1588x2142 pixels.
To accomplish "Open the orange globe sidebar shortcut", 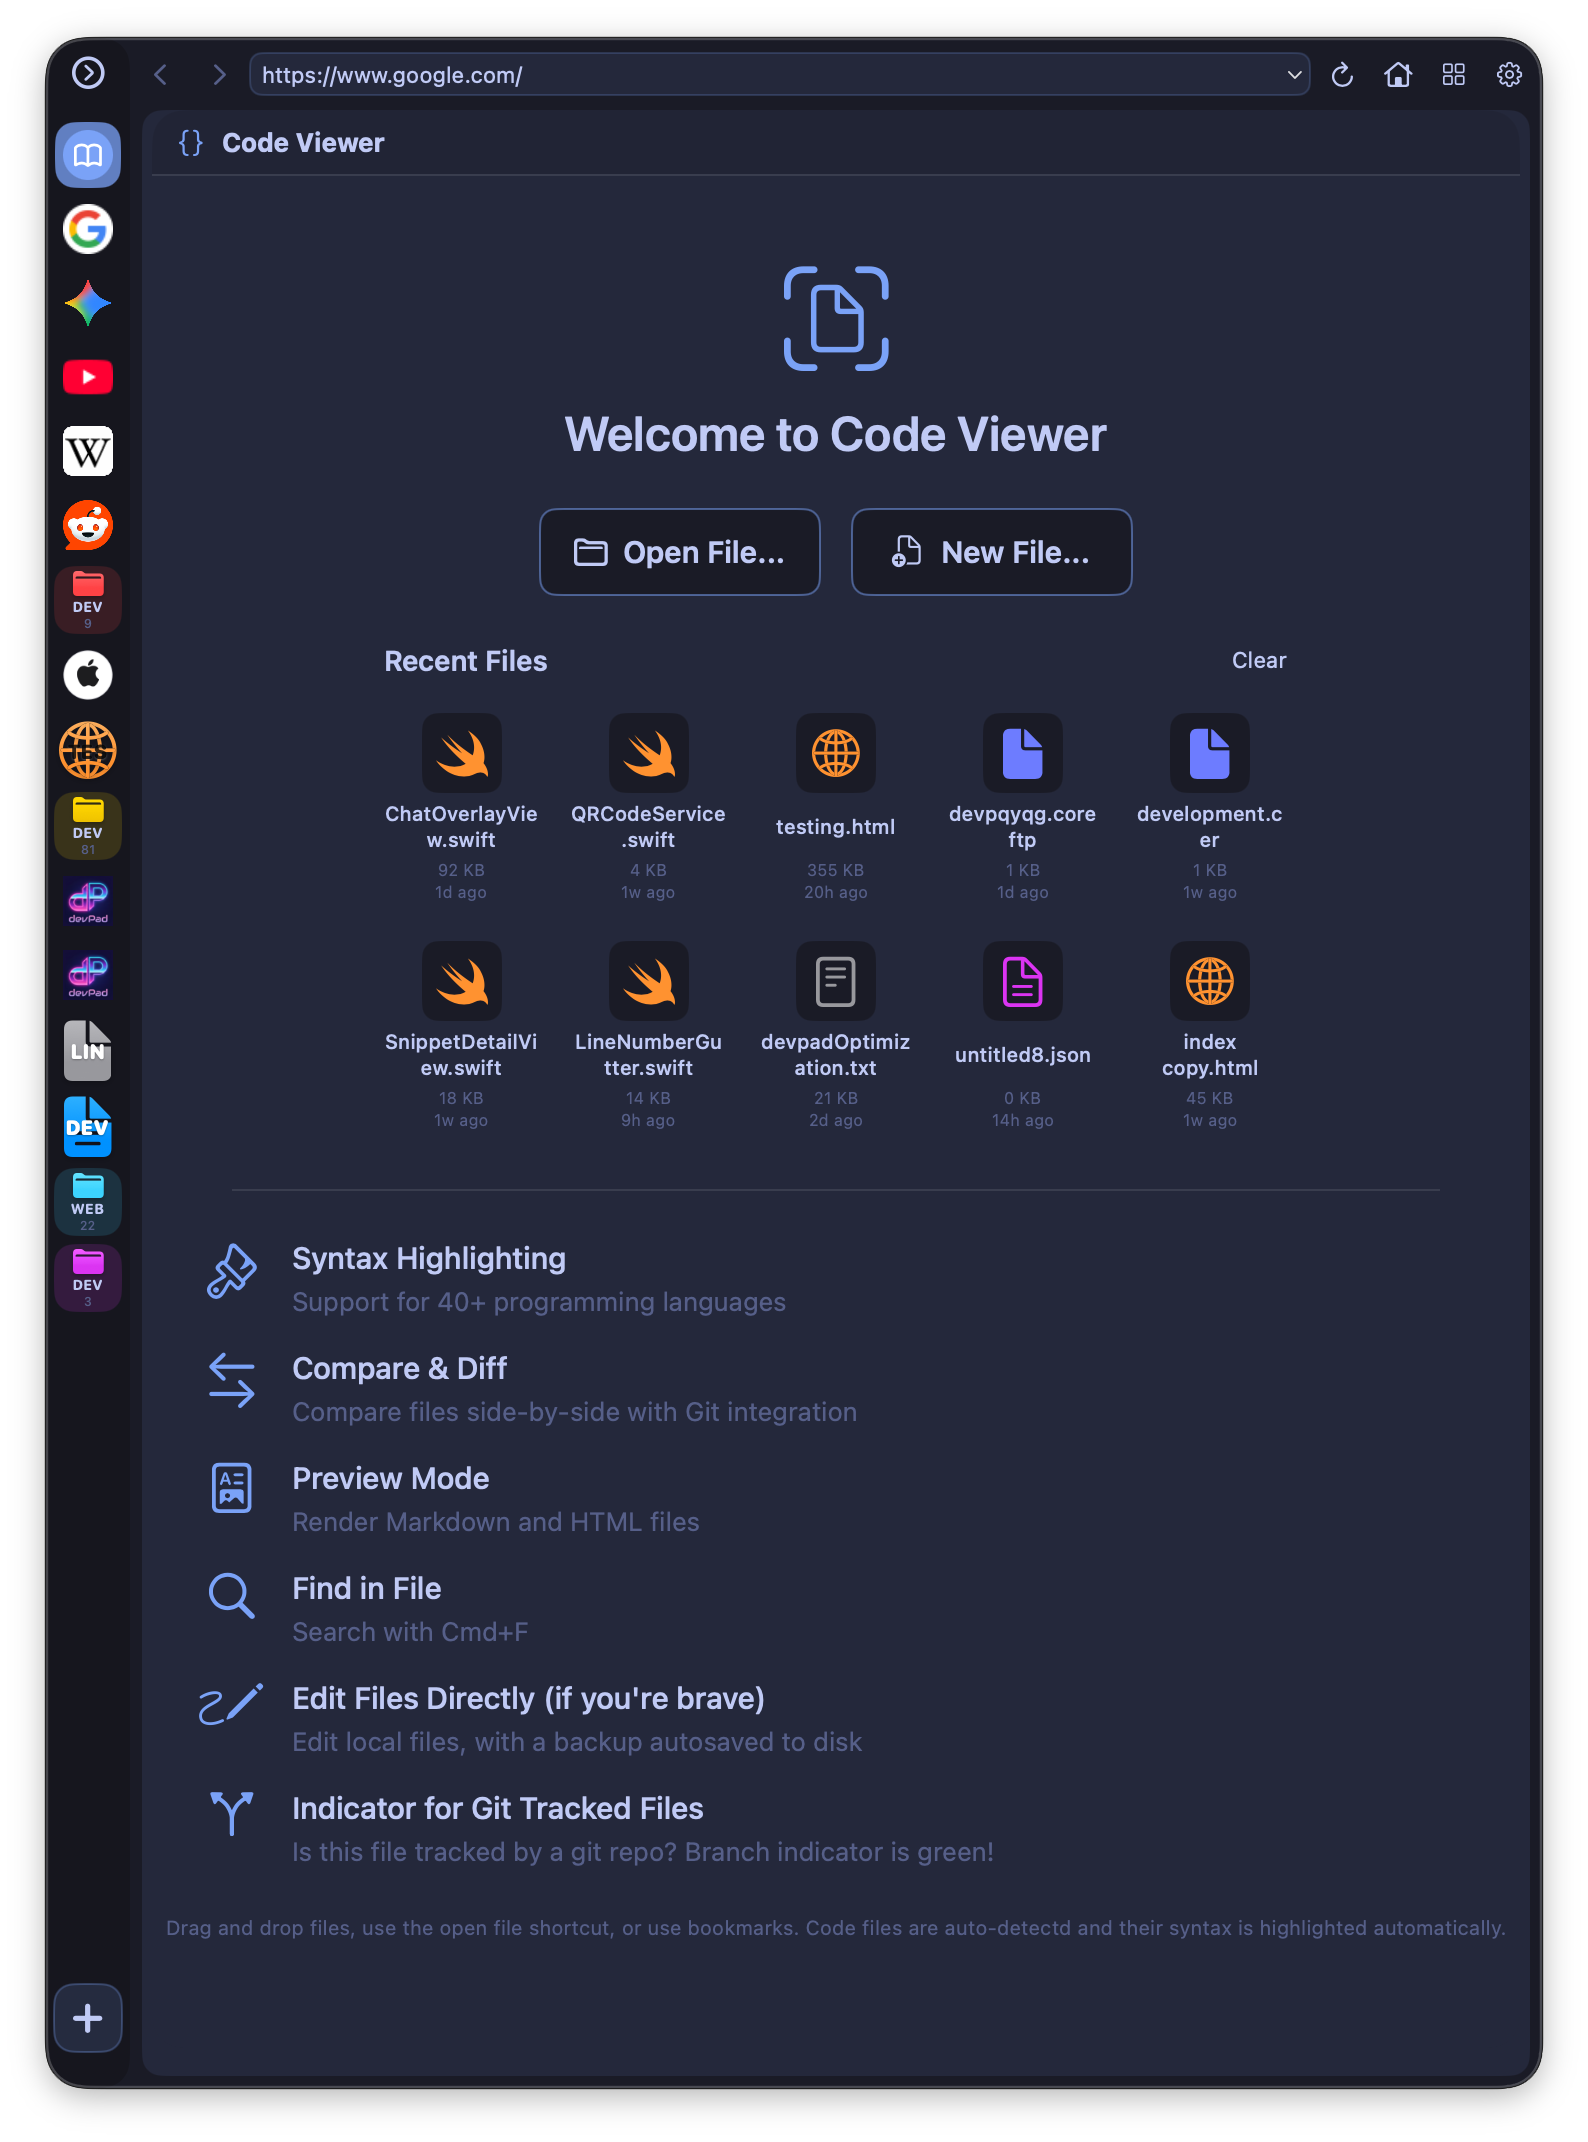I will (88, 750).
